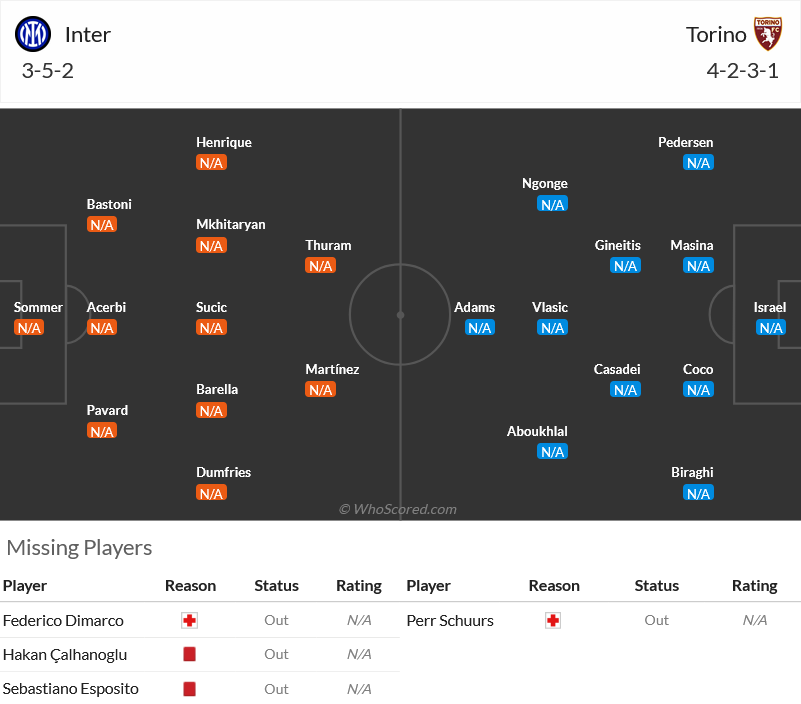Click Hakan Çalhanoglu's red card icon
The width and height of the screenshot is (801, 704).
[190, 654]
